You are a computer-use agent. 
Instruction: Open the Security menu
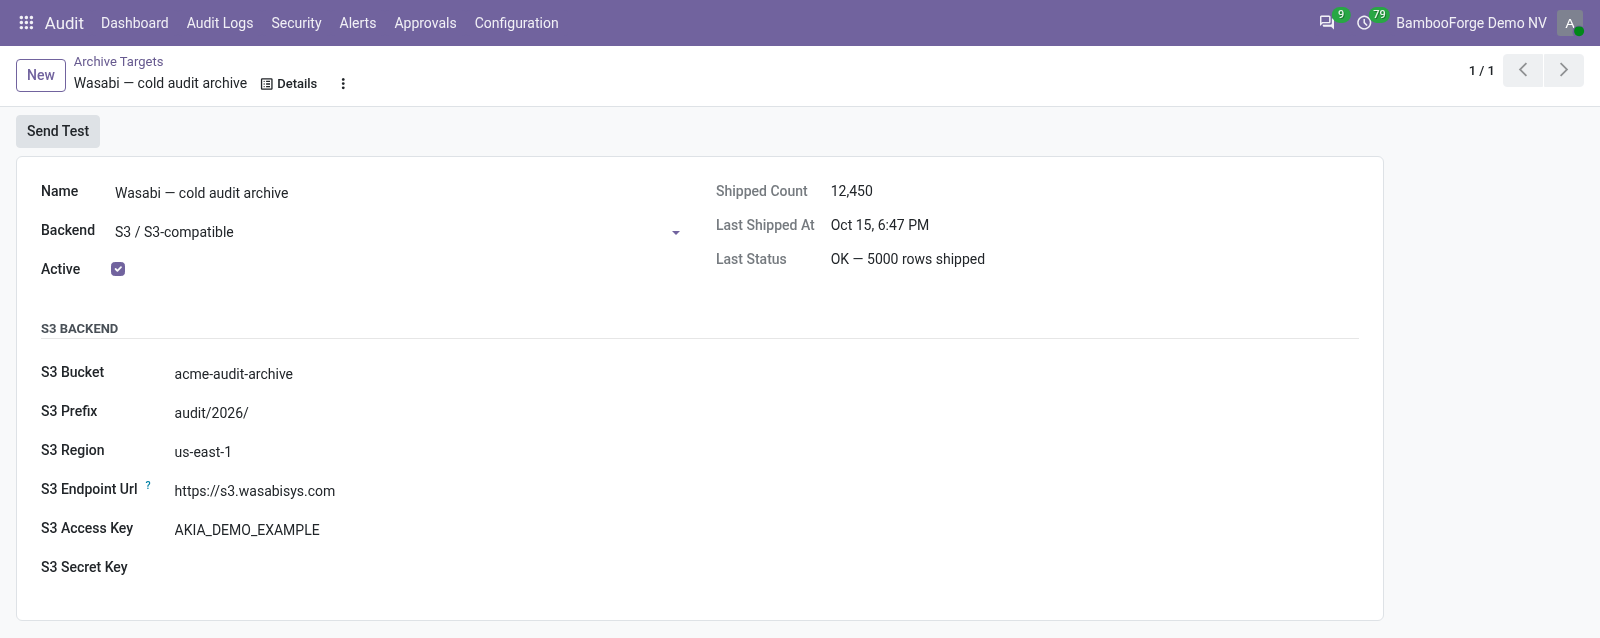[x=296, y=23]
